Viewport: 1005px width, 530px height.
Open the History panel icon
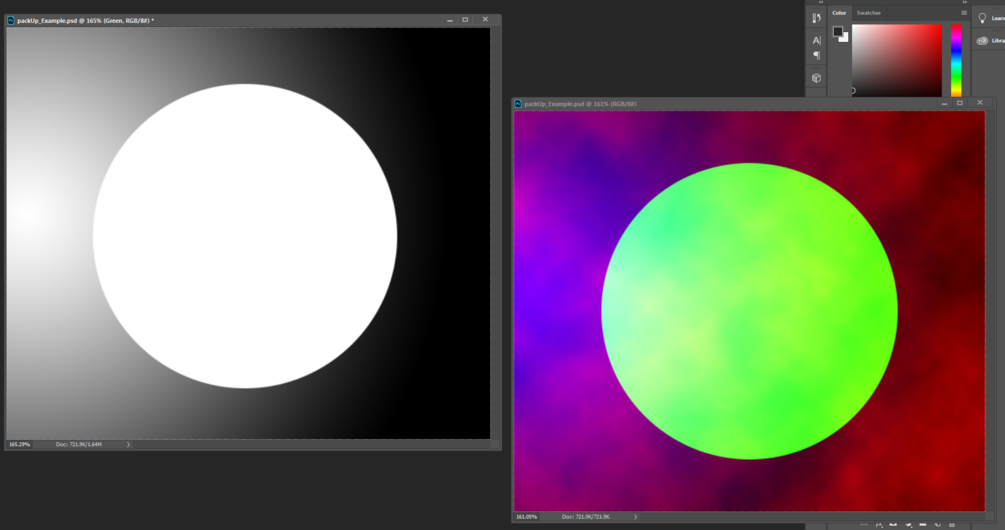tap(817, 19)
